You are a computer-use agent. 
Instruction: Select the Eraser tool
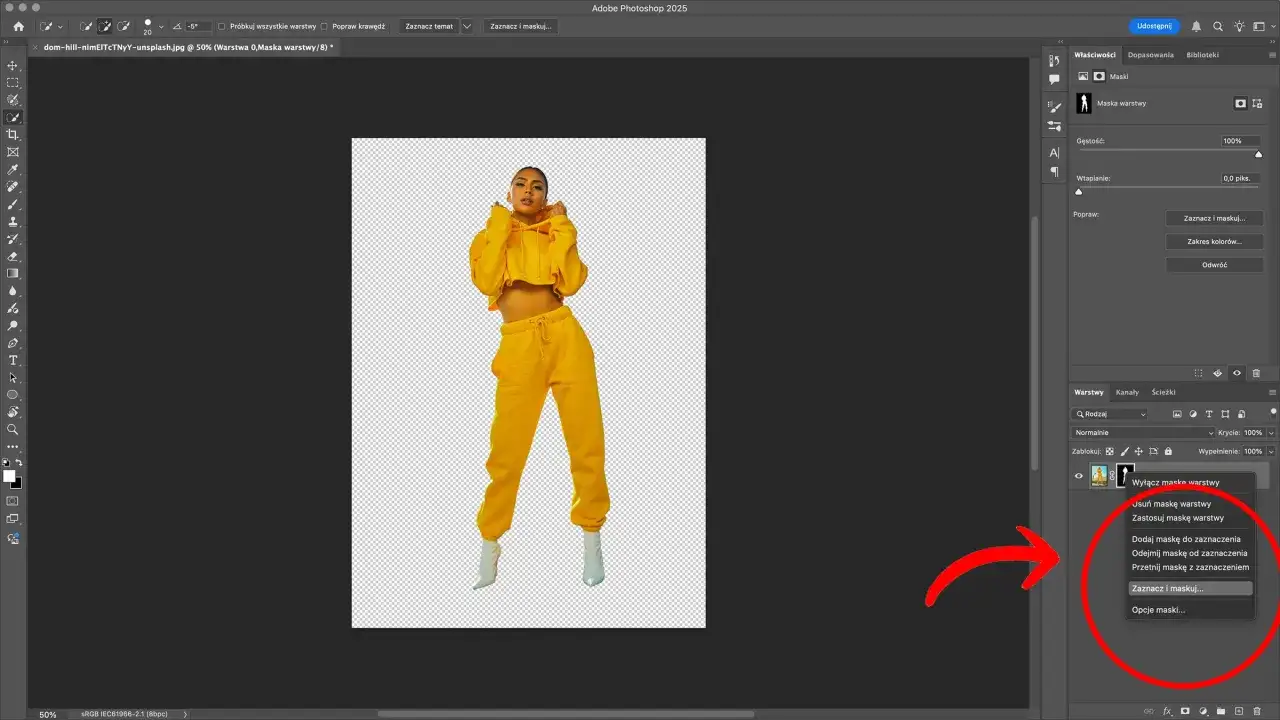coord(13,258)
